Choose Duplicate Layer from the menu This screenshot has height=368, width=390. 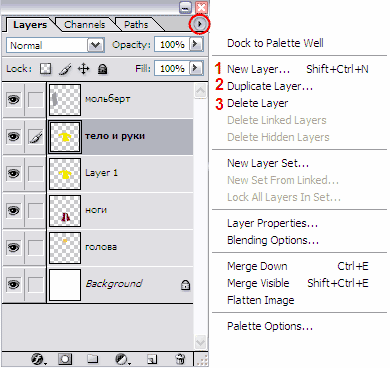click(x=270, y=86)
